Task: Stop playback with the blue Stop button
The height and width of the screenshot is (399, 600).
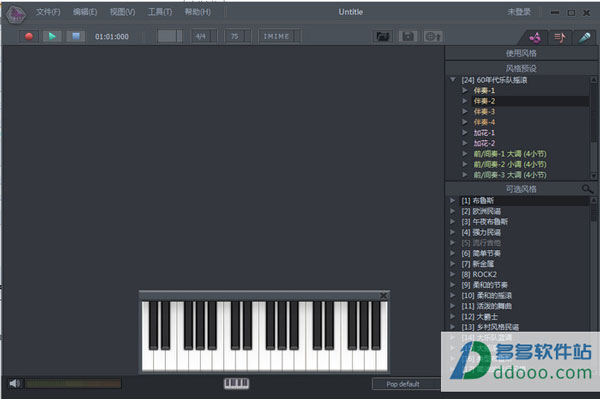Action: click(76, 36)
